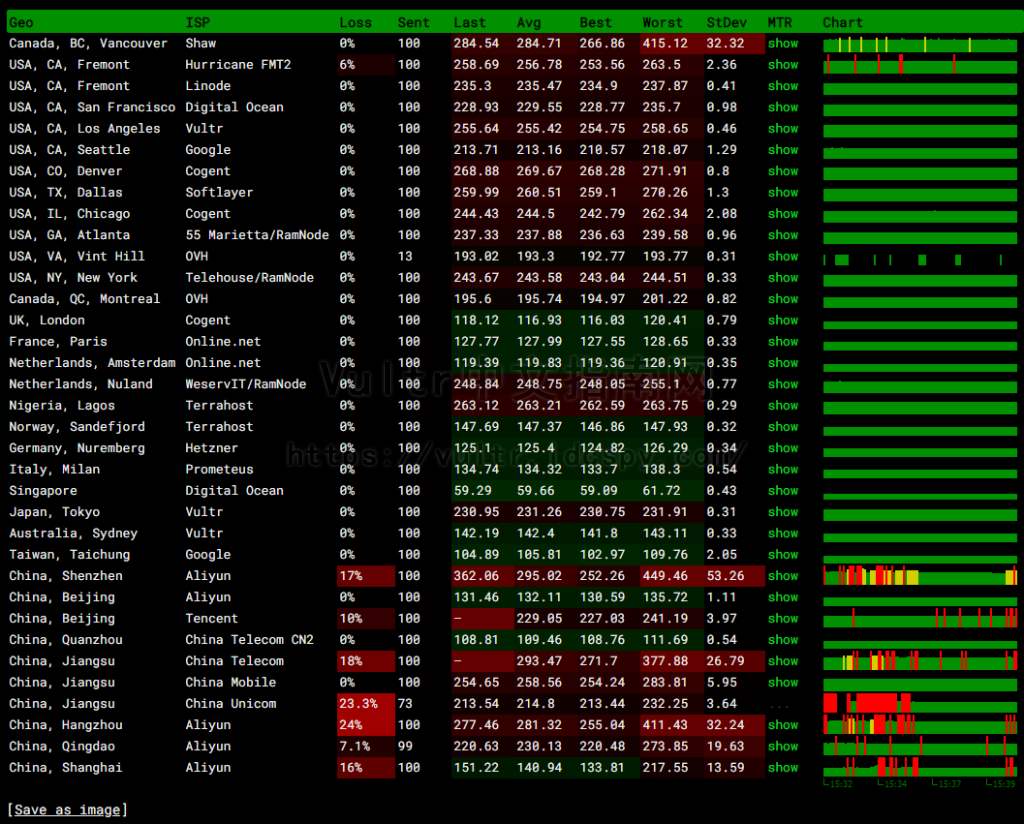The width and height of the screenshot is (1024, 824).
Task: Click the 'USA, TX, Dallas' geo cell
Action: click(65, 193)
